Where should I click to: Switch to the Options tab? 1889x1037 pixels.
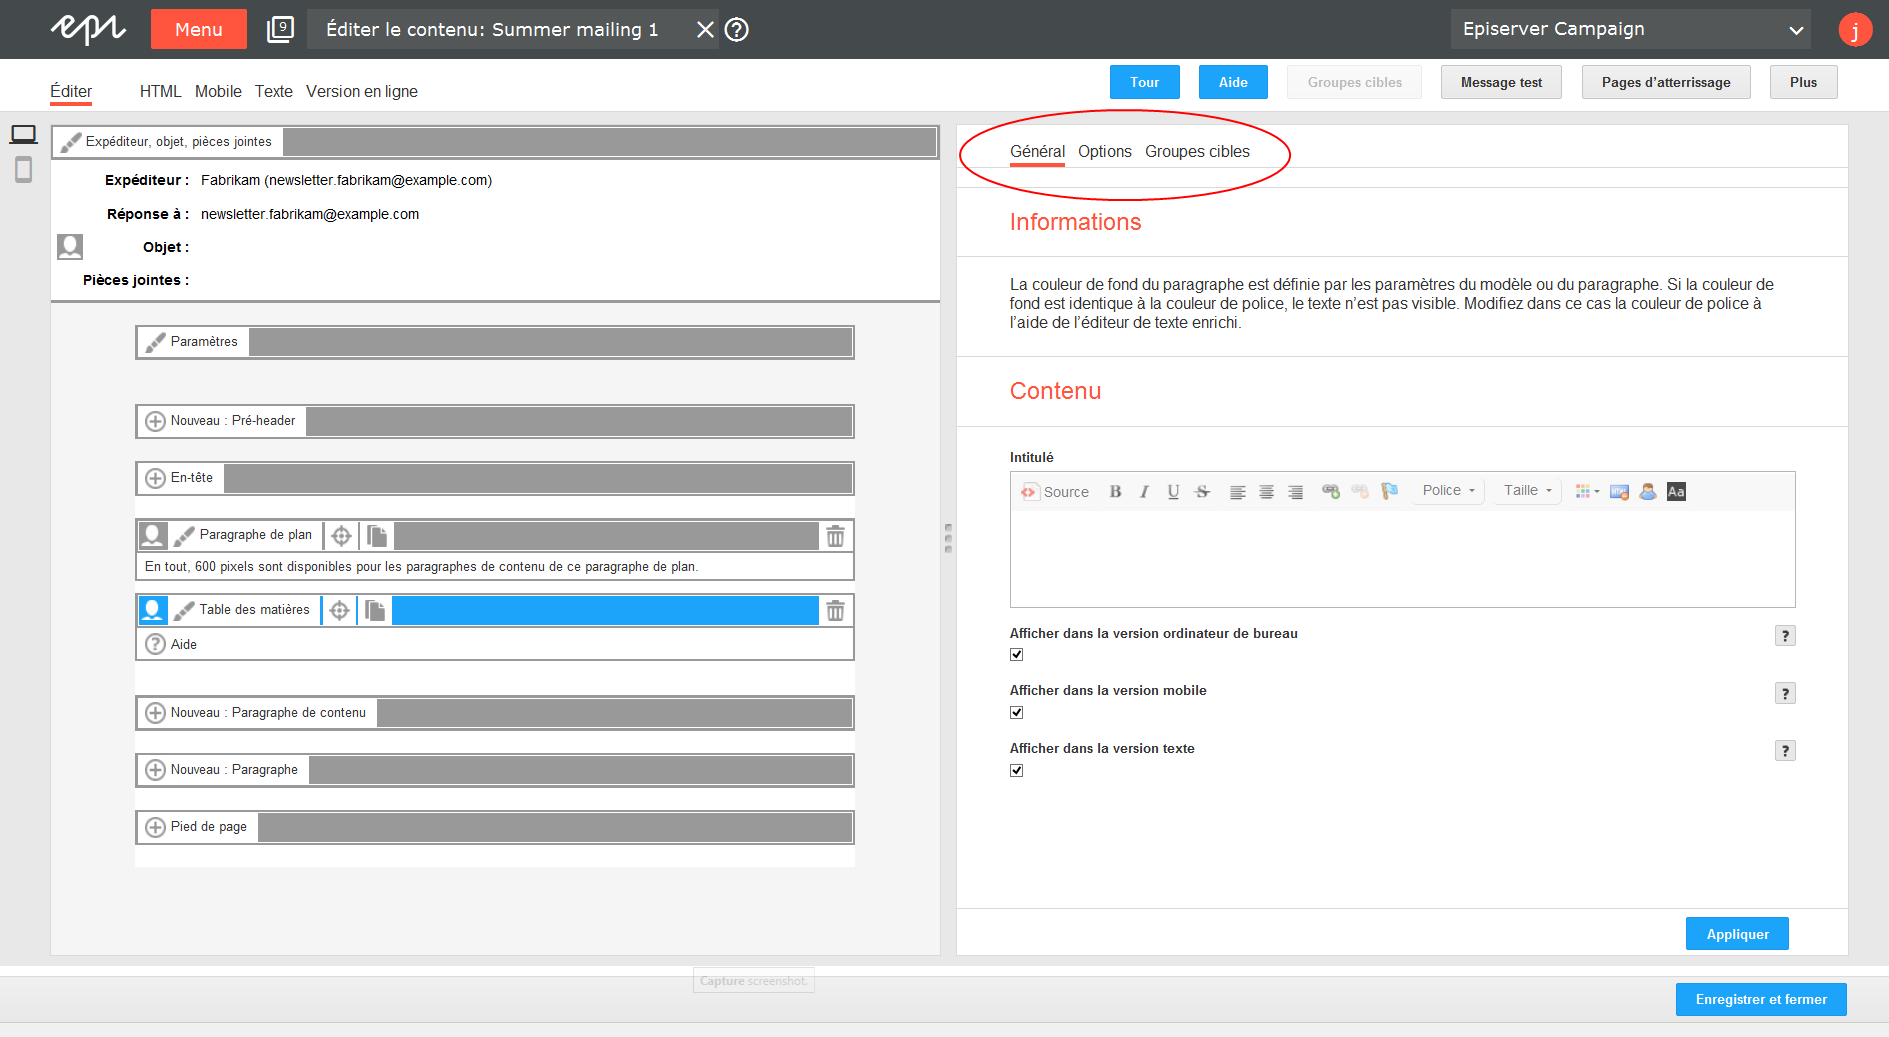click(x=1105, y=152)
